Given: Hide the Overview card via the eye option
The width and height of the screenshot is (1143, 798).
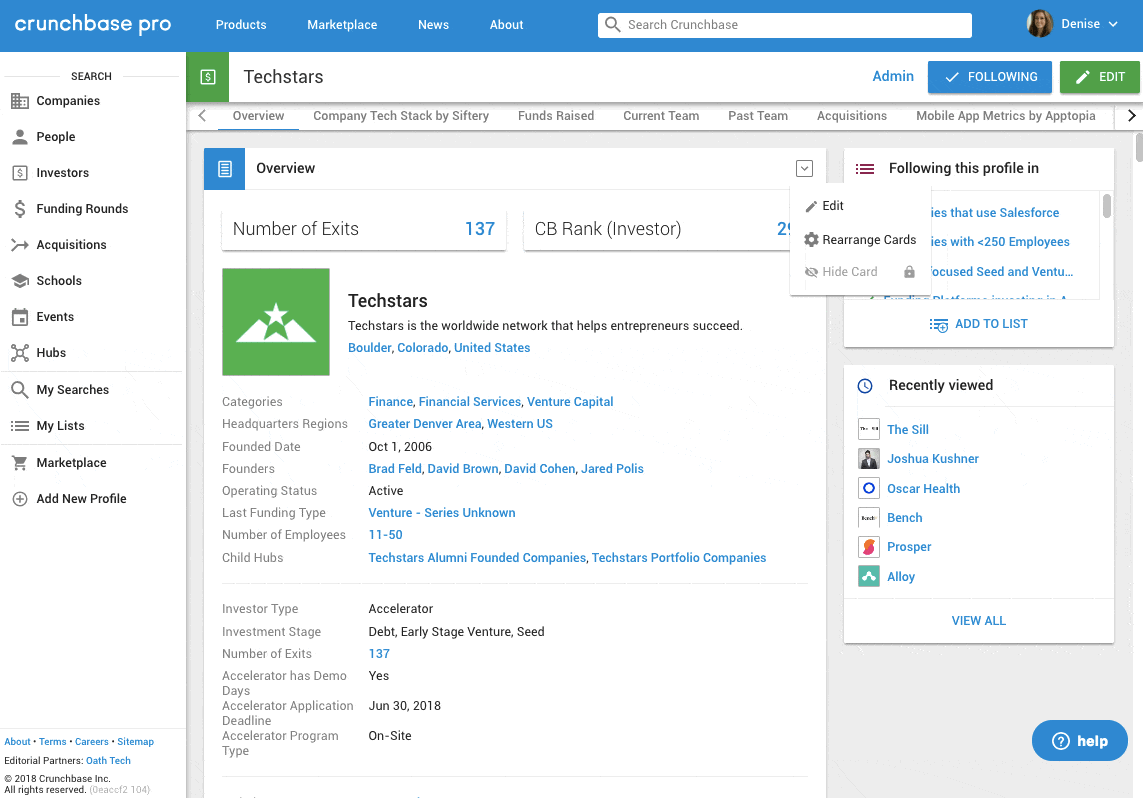Looking at the screenshot, I should tap(850, 271).
